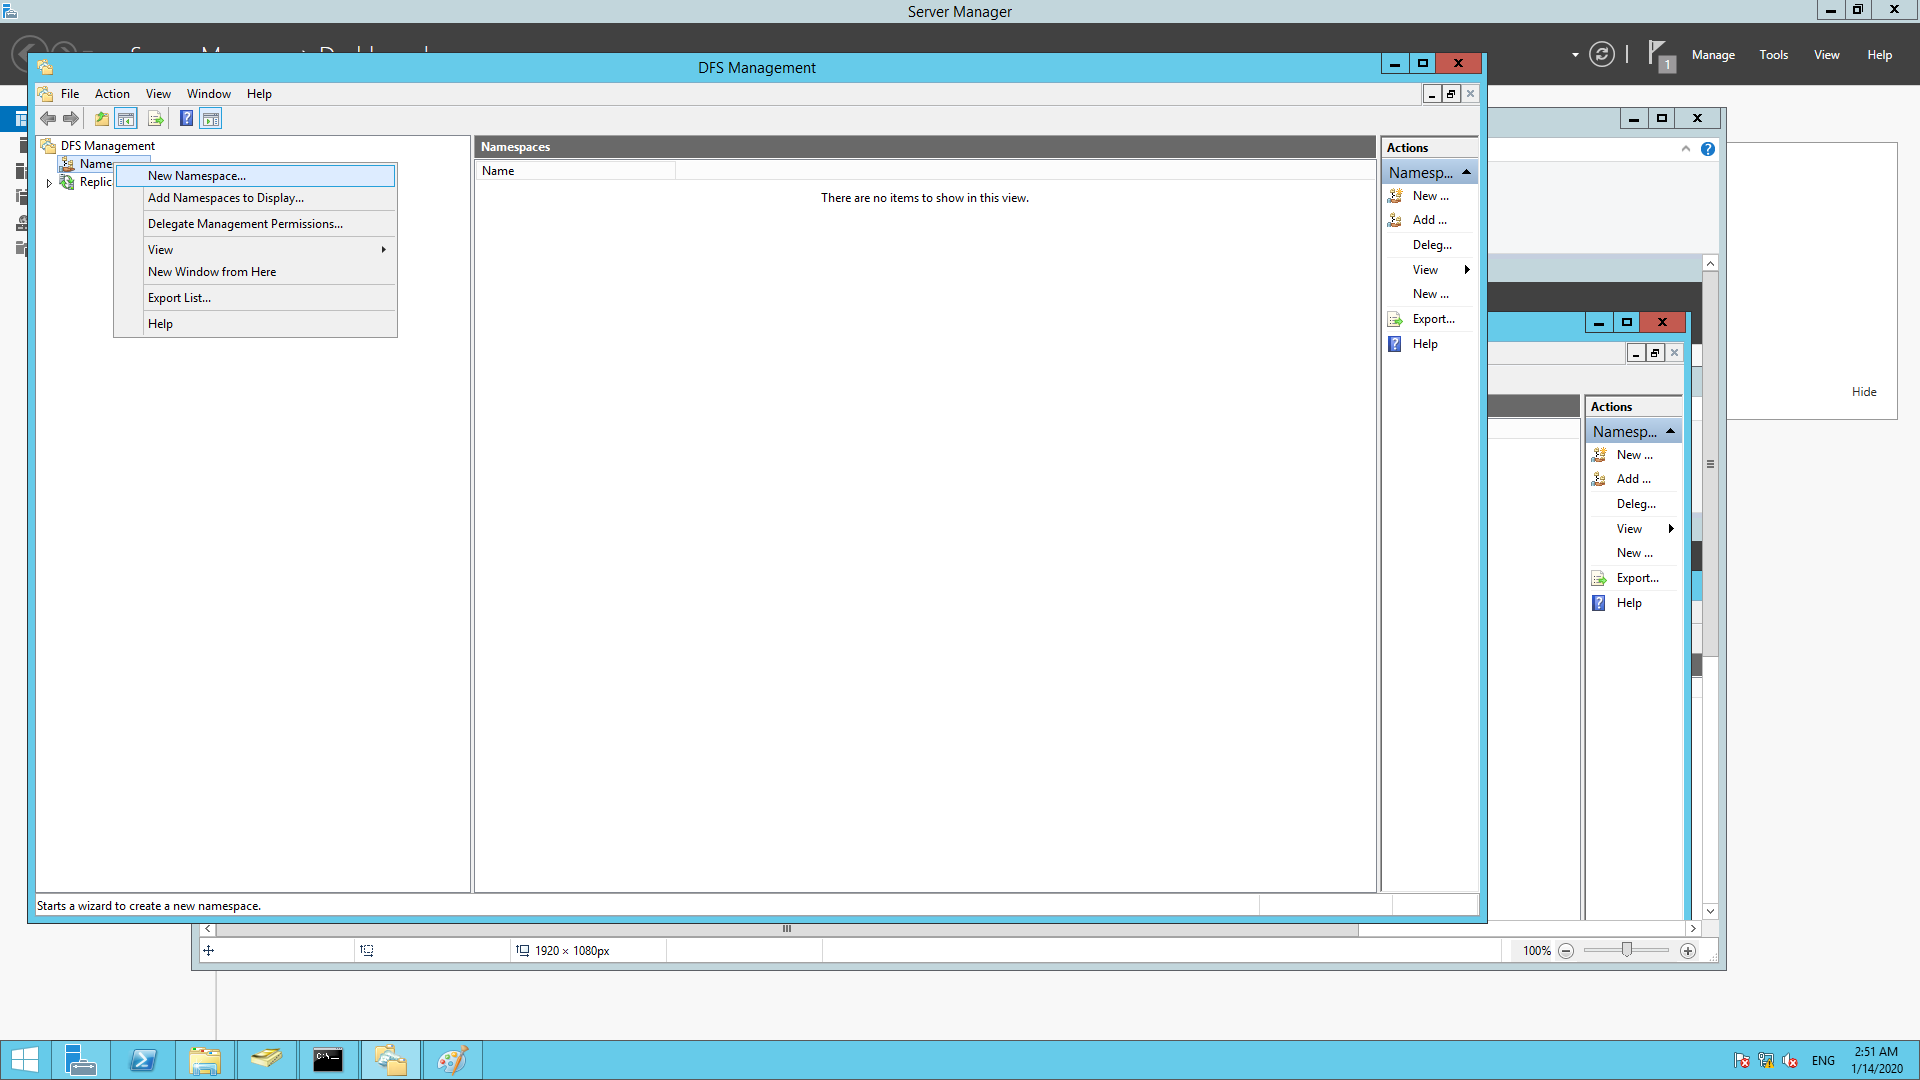Viewport: 1920px width, 1080px height.
Task: Click Deleg... in the Actions pane
Action: 1431,244
